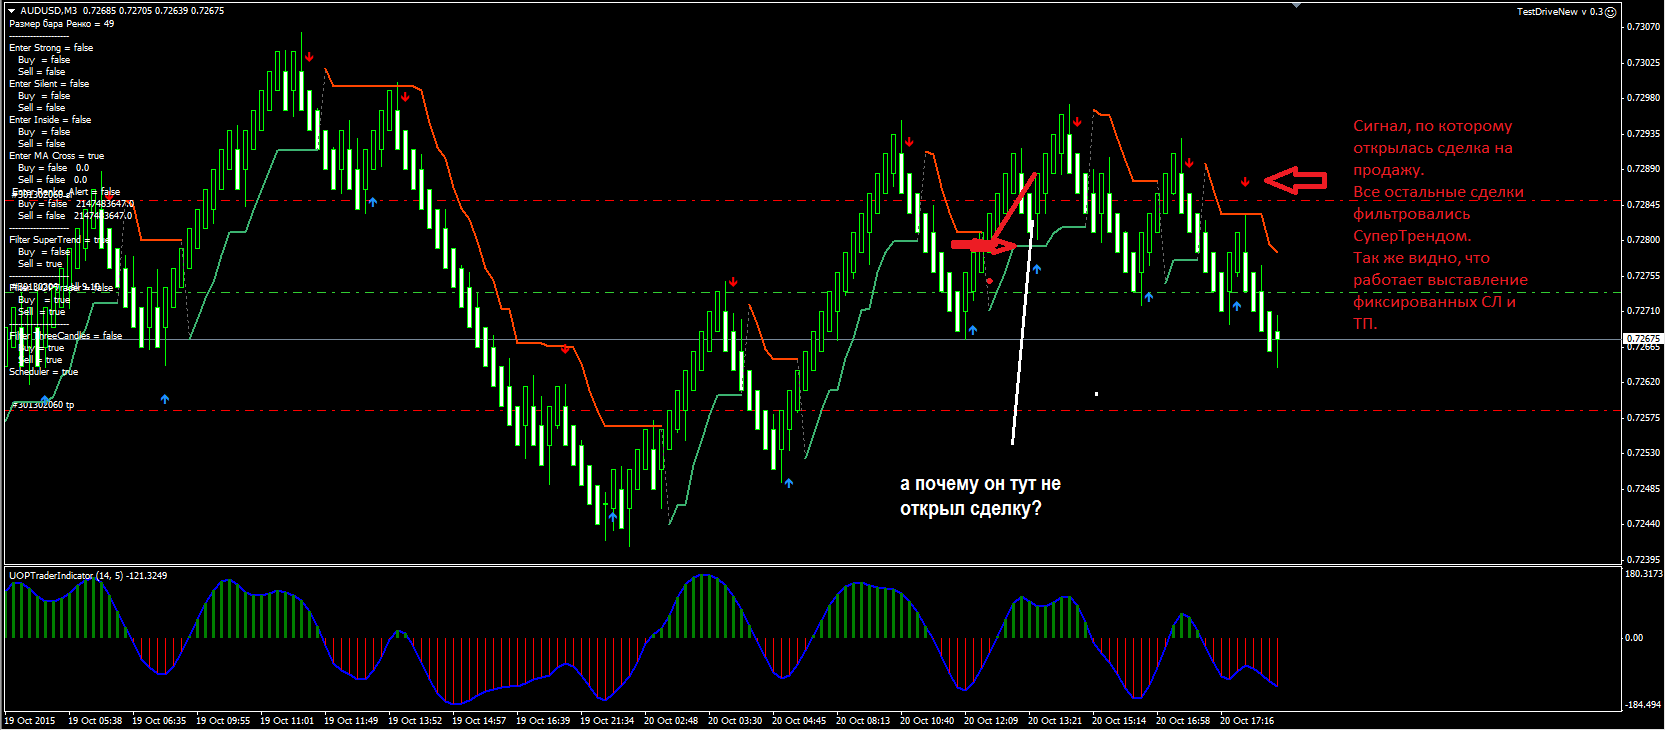Screen dimensions: 1665x731
Task: Click the '19 Oct 2015' time axis label
Action: point(30,721)
